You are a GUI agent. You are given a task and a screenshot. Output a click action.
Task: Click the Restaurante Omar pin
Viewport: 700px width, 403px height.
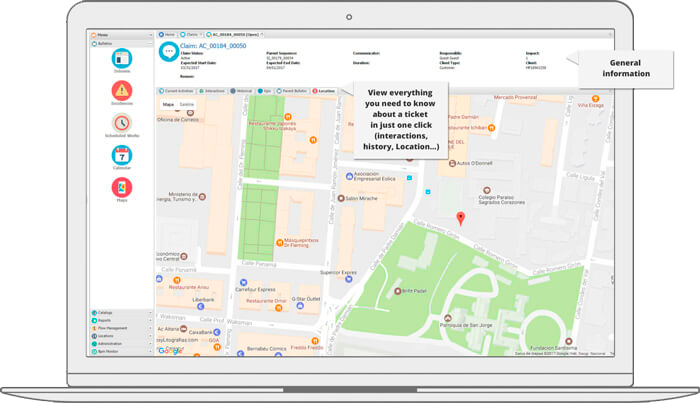click(x=279, y=308)
